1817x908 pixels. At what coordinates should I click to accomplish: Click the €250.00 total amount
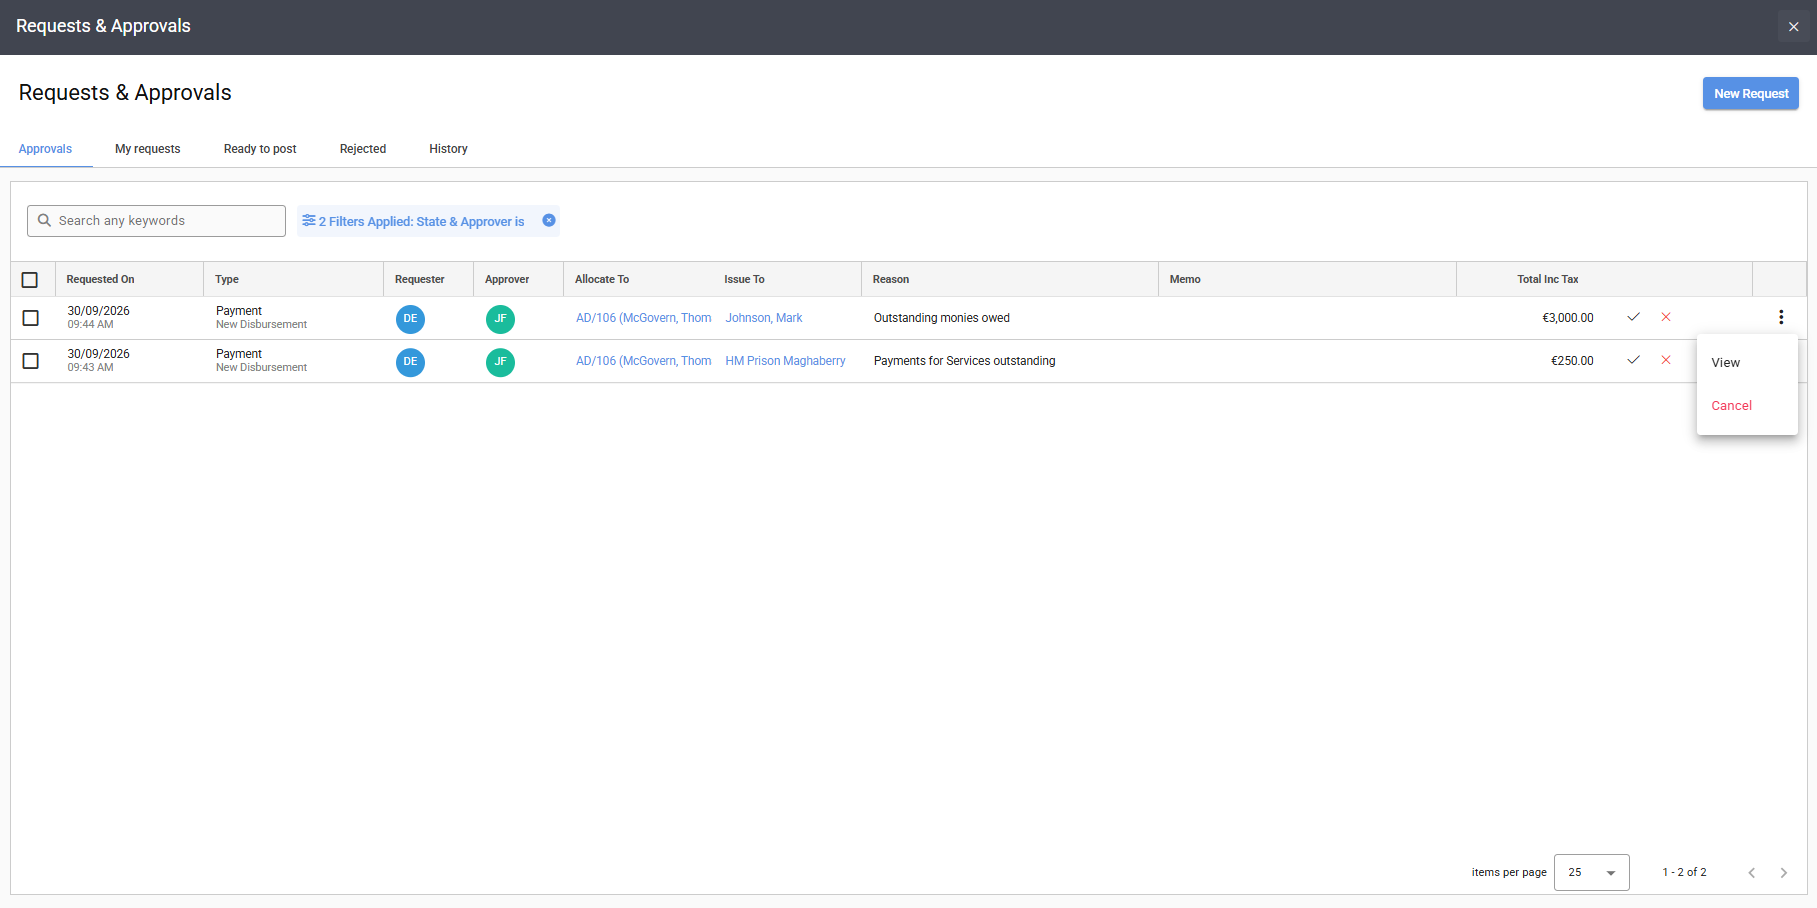click(1572, 361)
